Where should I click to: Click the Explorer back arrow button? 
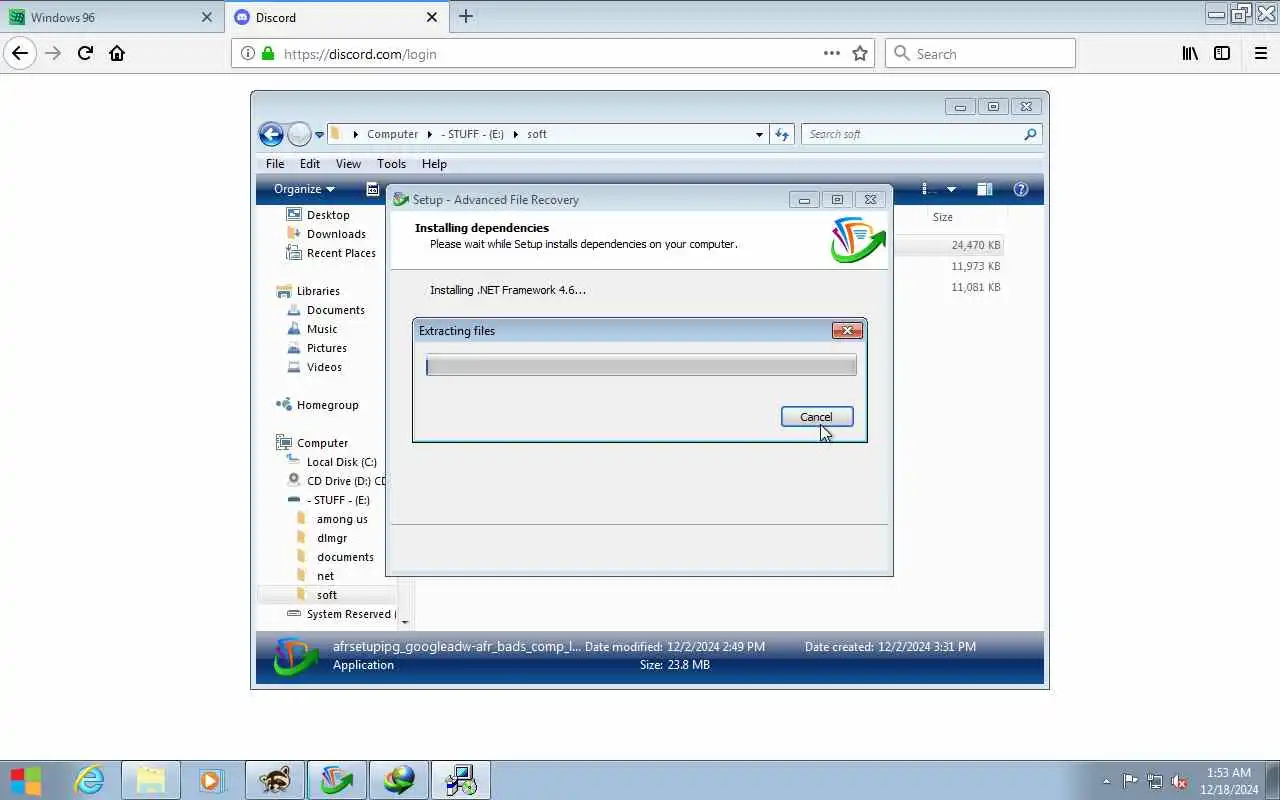(271, 134)
